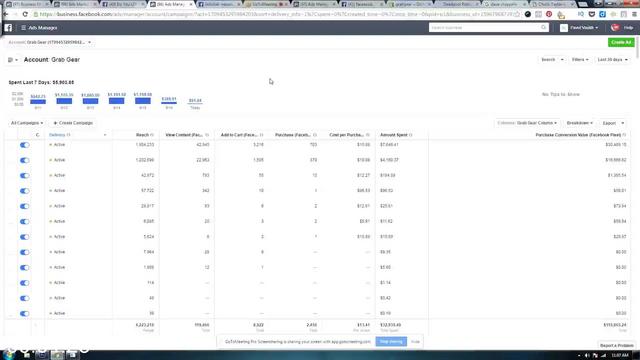Click the magnifier icon in business search

[x=543, y=27]
